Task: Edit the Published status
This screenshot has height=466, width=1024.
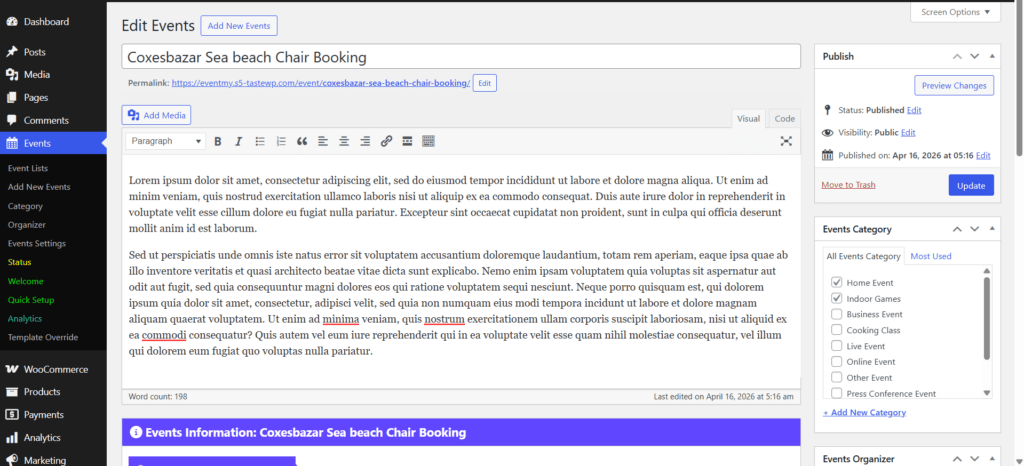Action: tap(914, 110)
